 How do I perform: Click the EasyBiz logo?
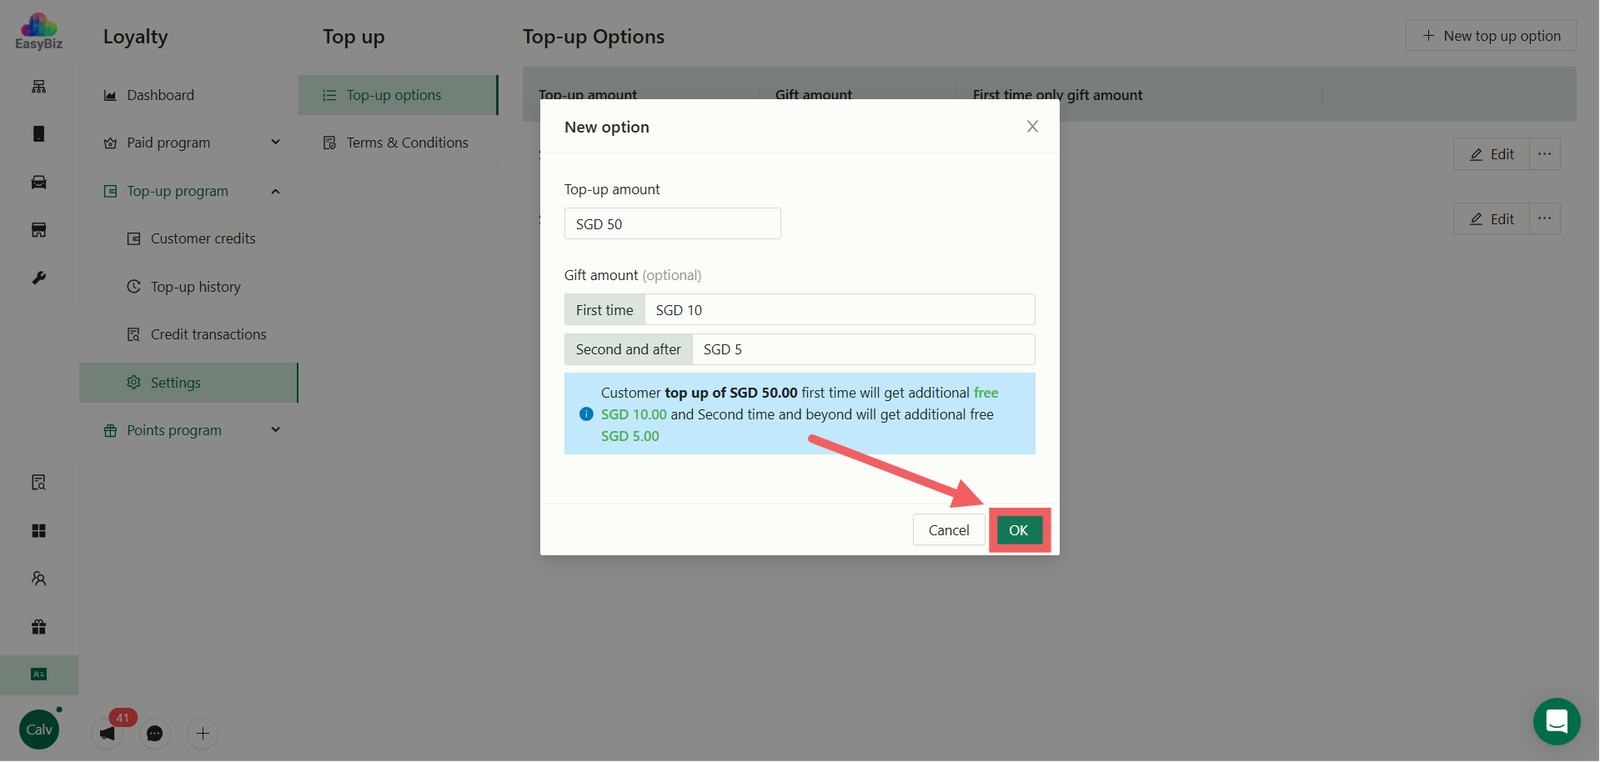(39, 31)
